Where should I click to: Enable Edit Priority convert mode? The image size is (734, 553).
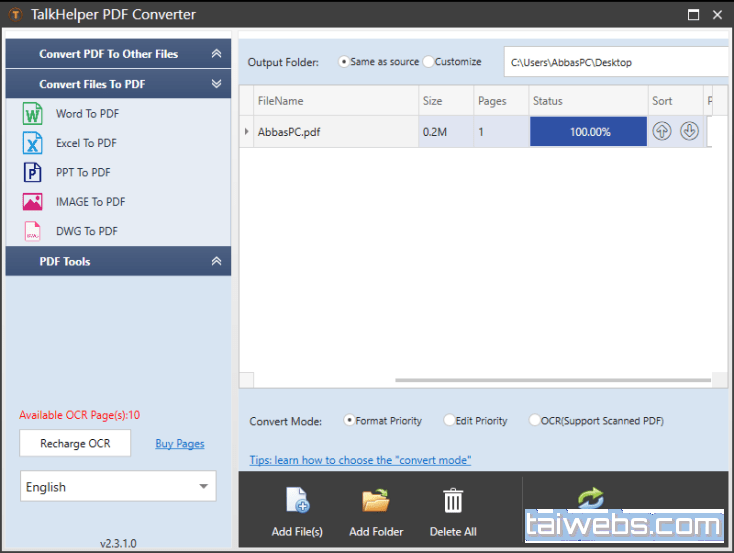pos(449,421)
